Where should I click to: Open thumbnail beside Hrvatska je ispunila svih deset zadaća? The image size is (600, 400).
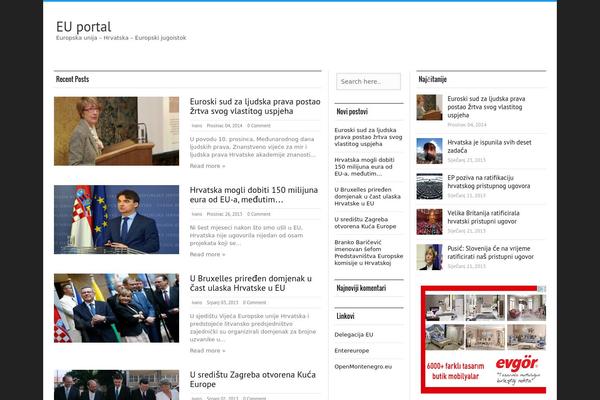tap(429, 151)
